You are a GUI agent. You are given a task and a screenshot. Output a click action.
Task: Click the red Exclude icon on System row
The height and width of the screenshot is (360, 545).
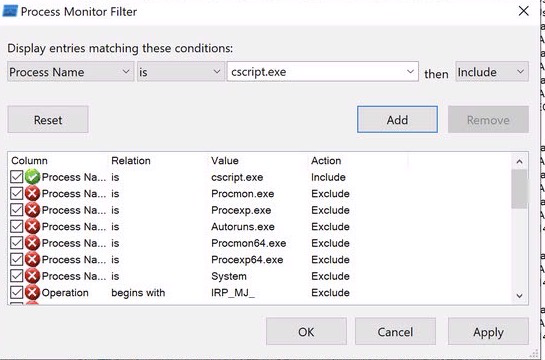point(32,276)
